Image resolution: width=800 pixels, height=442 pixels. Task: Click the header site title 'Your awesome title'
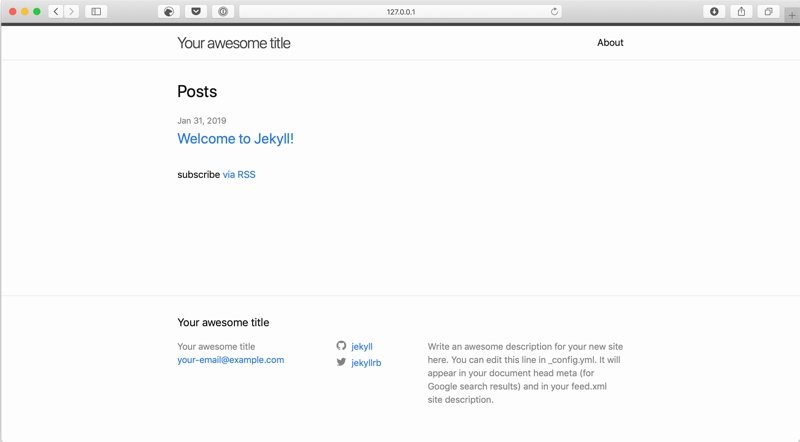point(234,43)
